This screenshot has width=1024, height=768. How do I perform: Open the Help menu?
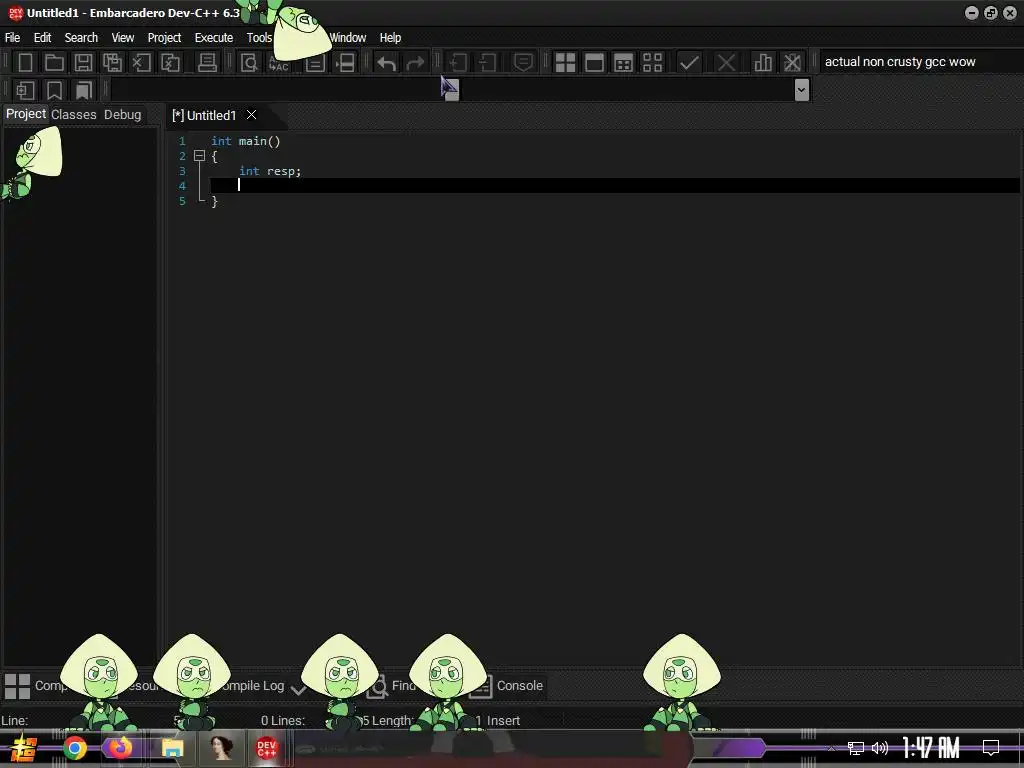coord(390,37)
